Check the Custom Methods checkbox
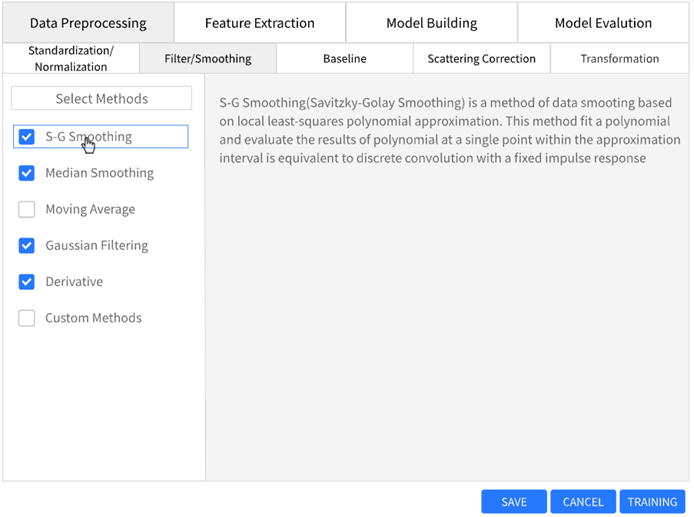 pos(27,318)
